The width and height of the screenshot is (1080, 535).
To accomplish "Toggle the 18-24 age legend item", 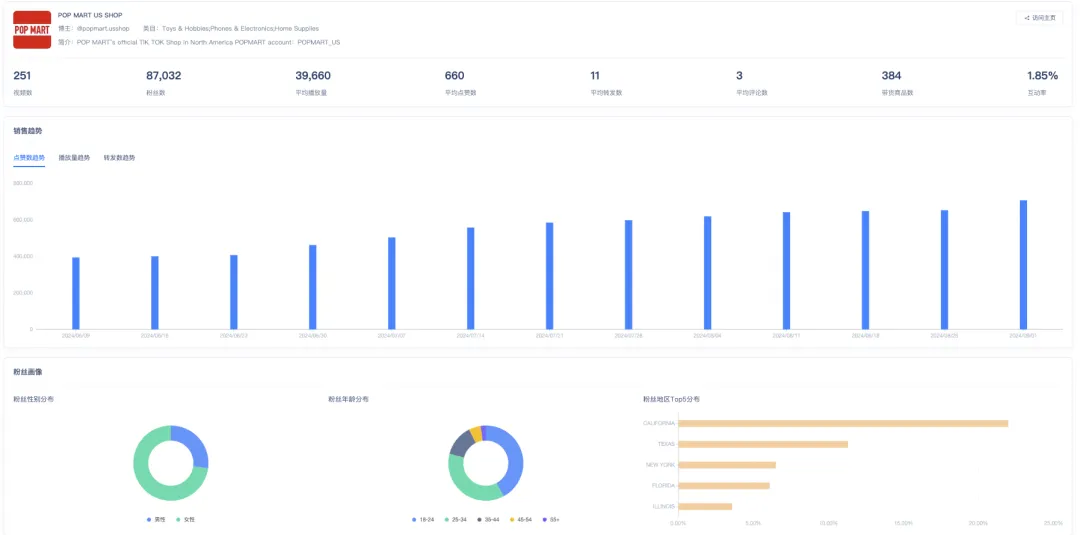I will pos(423,519).
